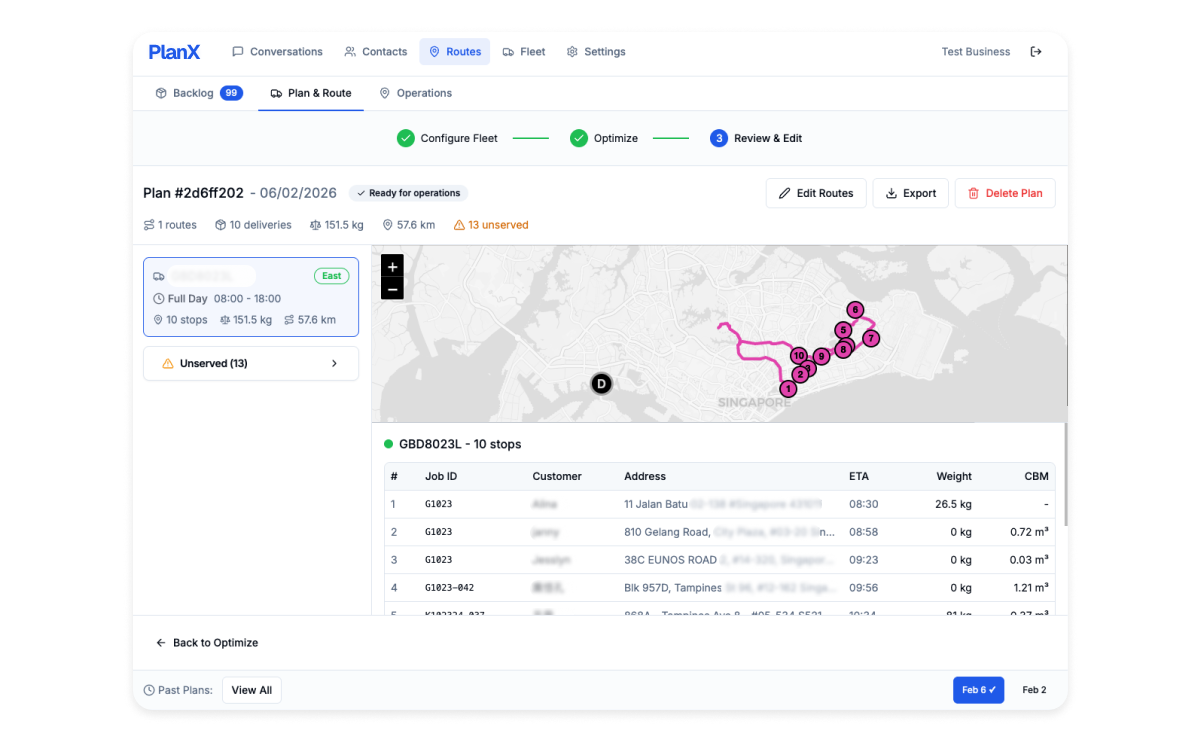Open the Conversations menu item

(x=277, y=52)
